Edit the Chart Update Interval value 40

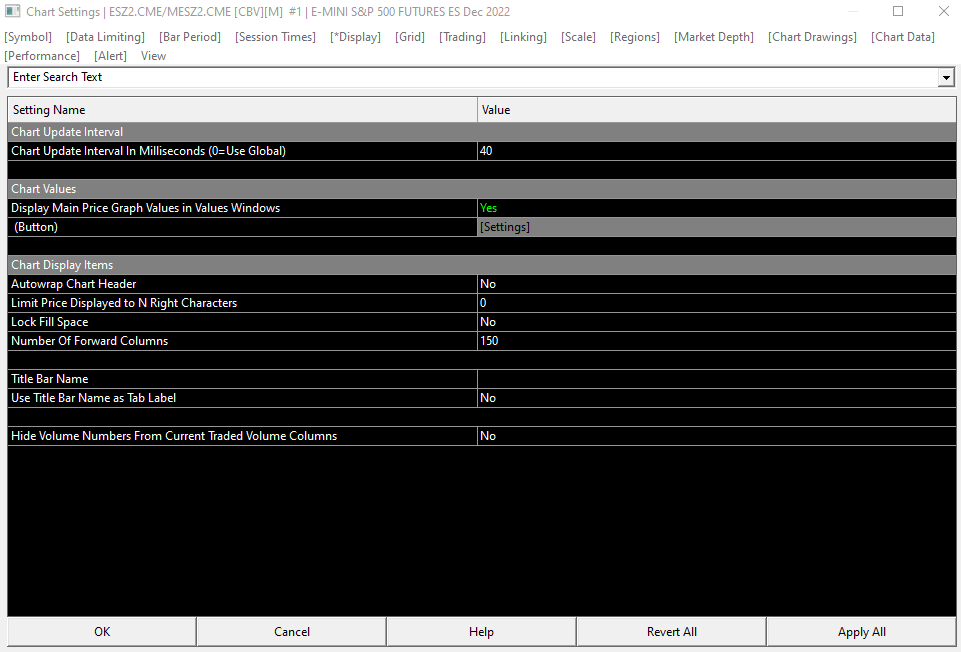[x=716, y=151]
